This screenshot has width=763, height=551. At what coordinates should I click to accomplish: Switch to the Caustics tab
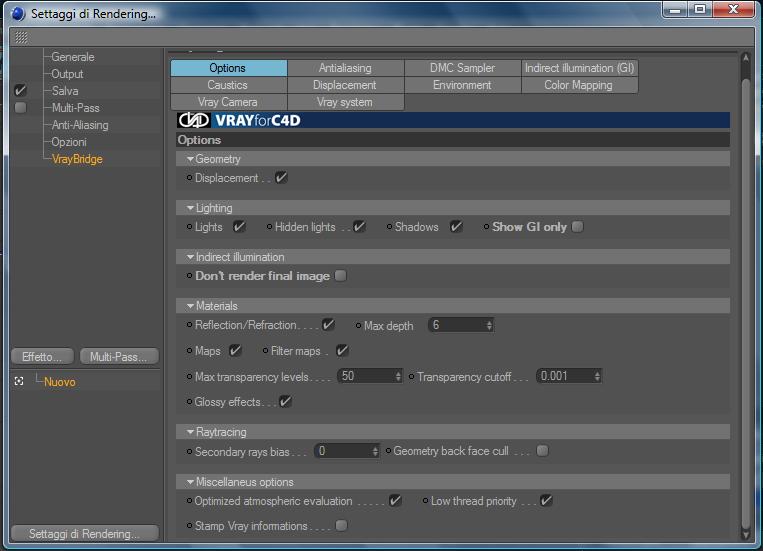(x=228, y=85)
